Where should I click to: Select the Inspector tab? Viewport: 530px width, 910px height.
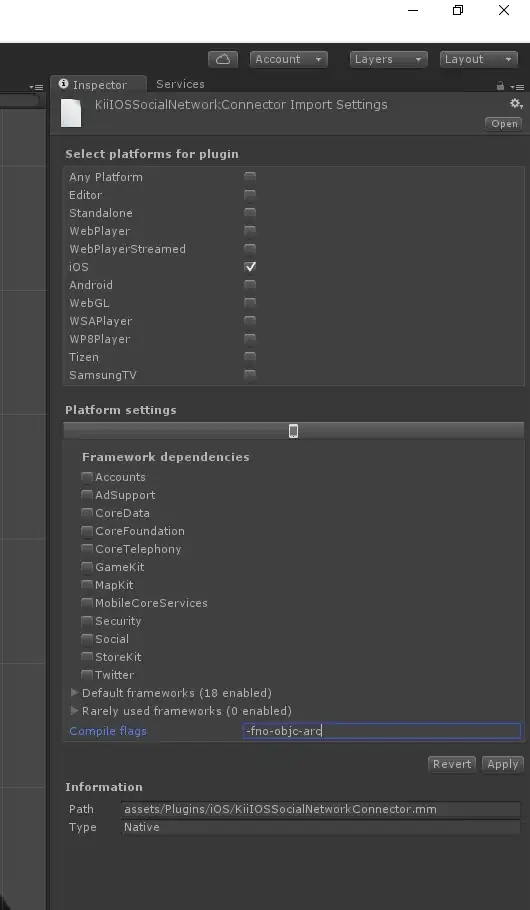pyautogui.click(x=93, y=85)
